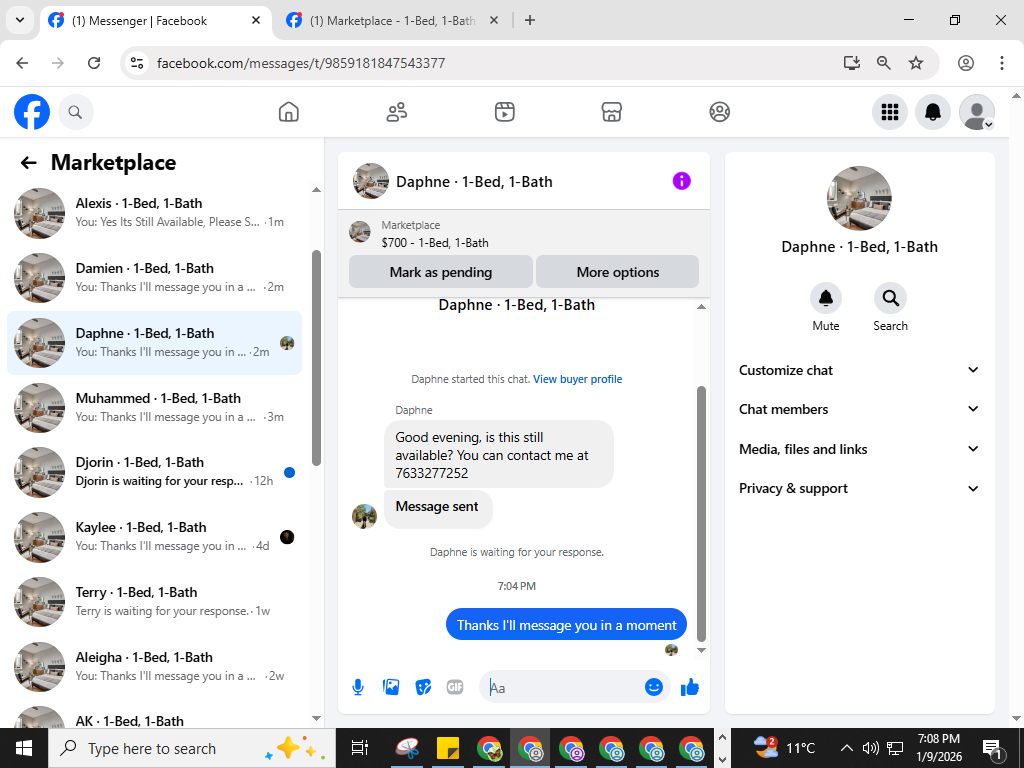Open Alexis conversation
This screenshot has width=1024, height=768.
(x=154, y=213)
